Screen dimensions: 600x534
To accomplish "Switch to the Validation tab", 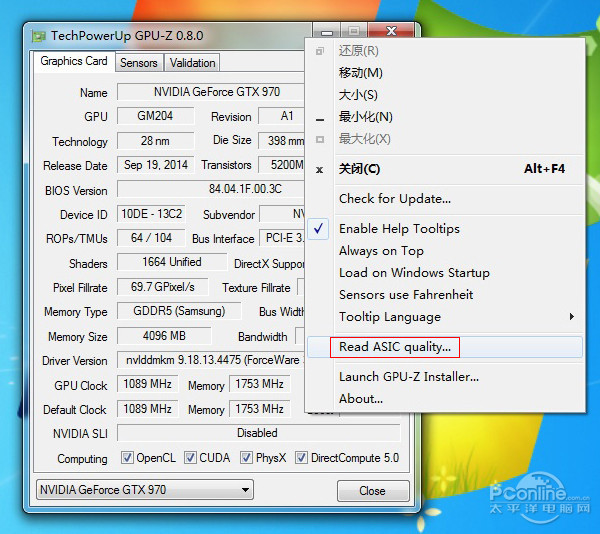I will pyautogui.click(x=192, y=63).
